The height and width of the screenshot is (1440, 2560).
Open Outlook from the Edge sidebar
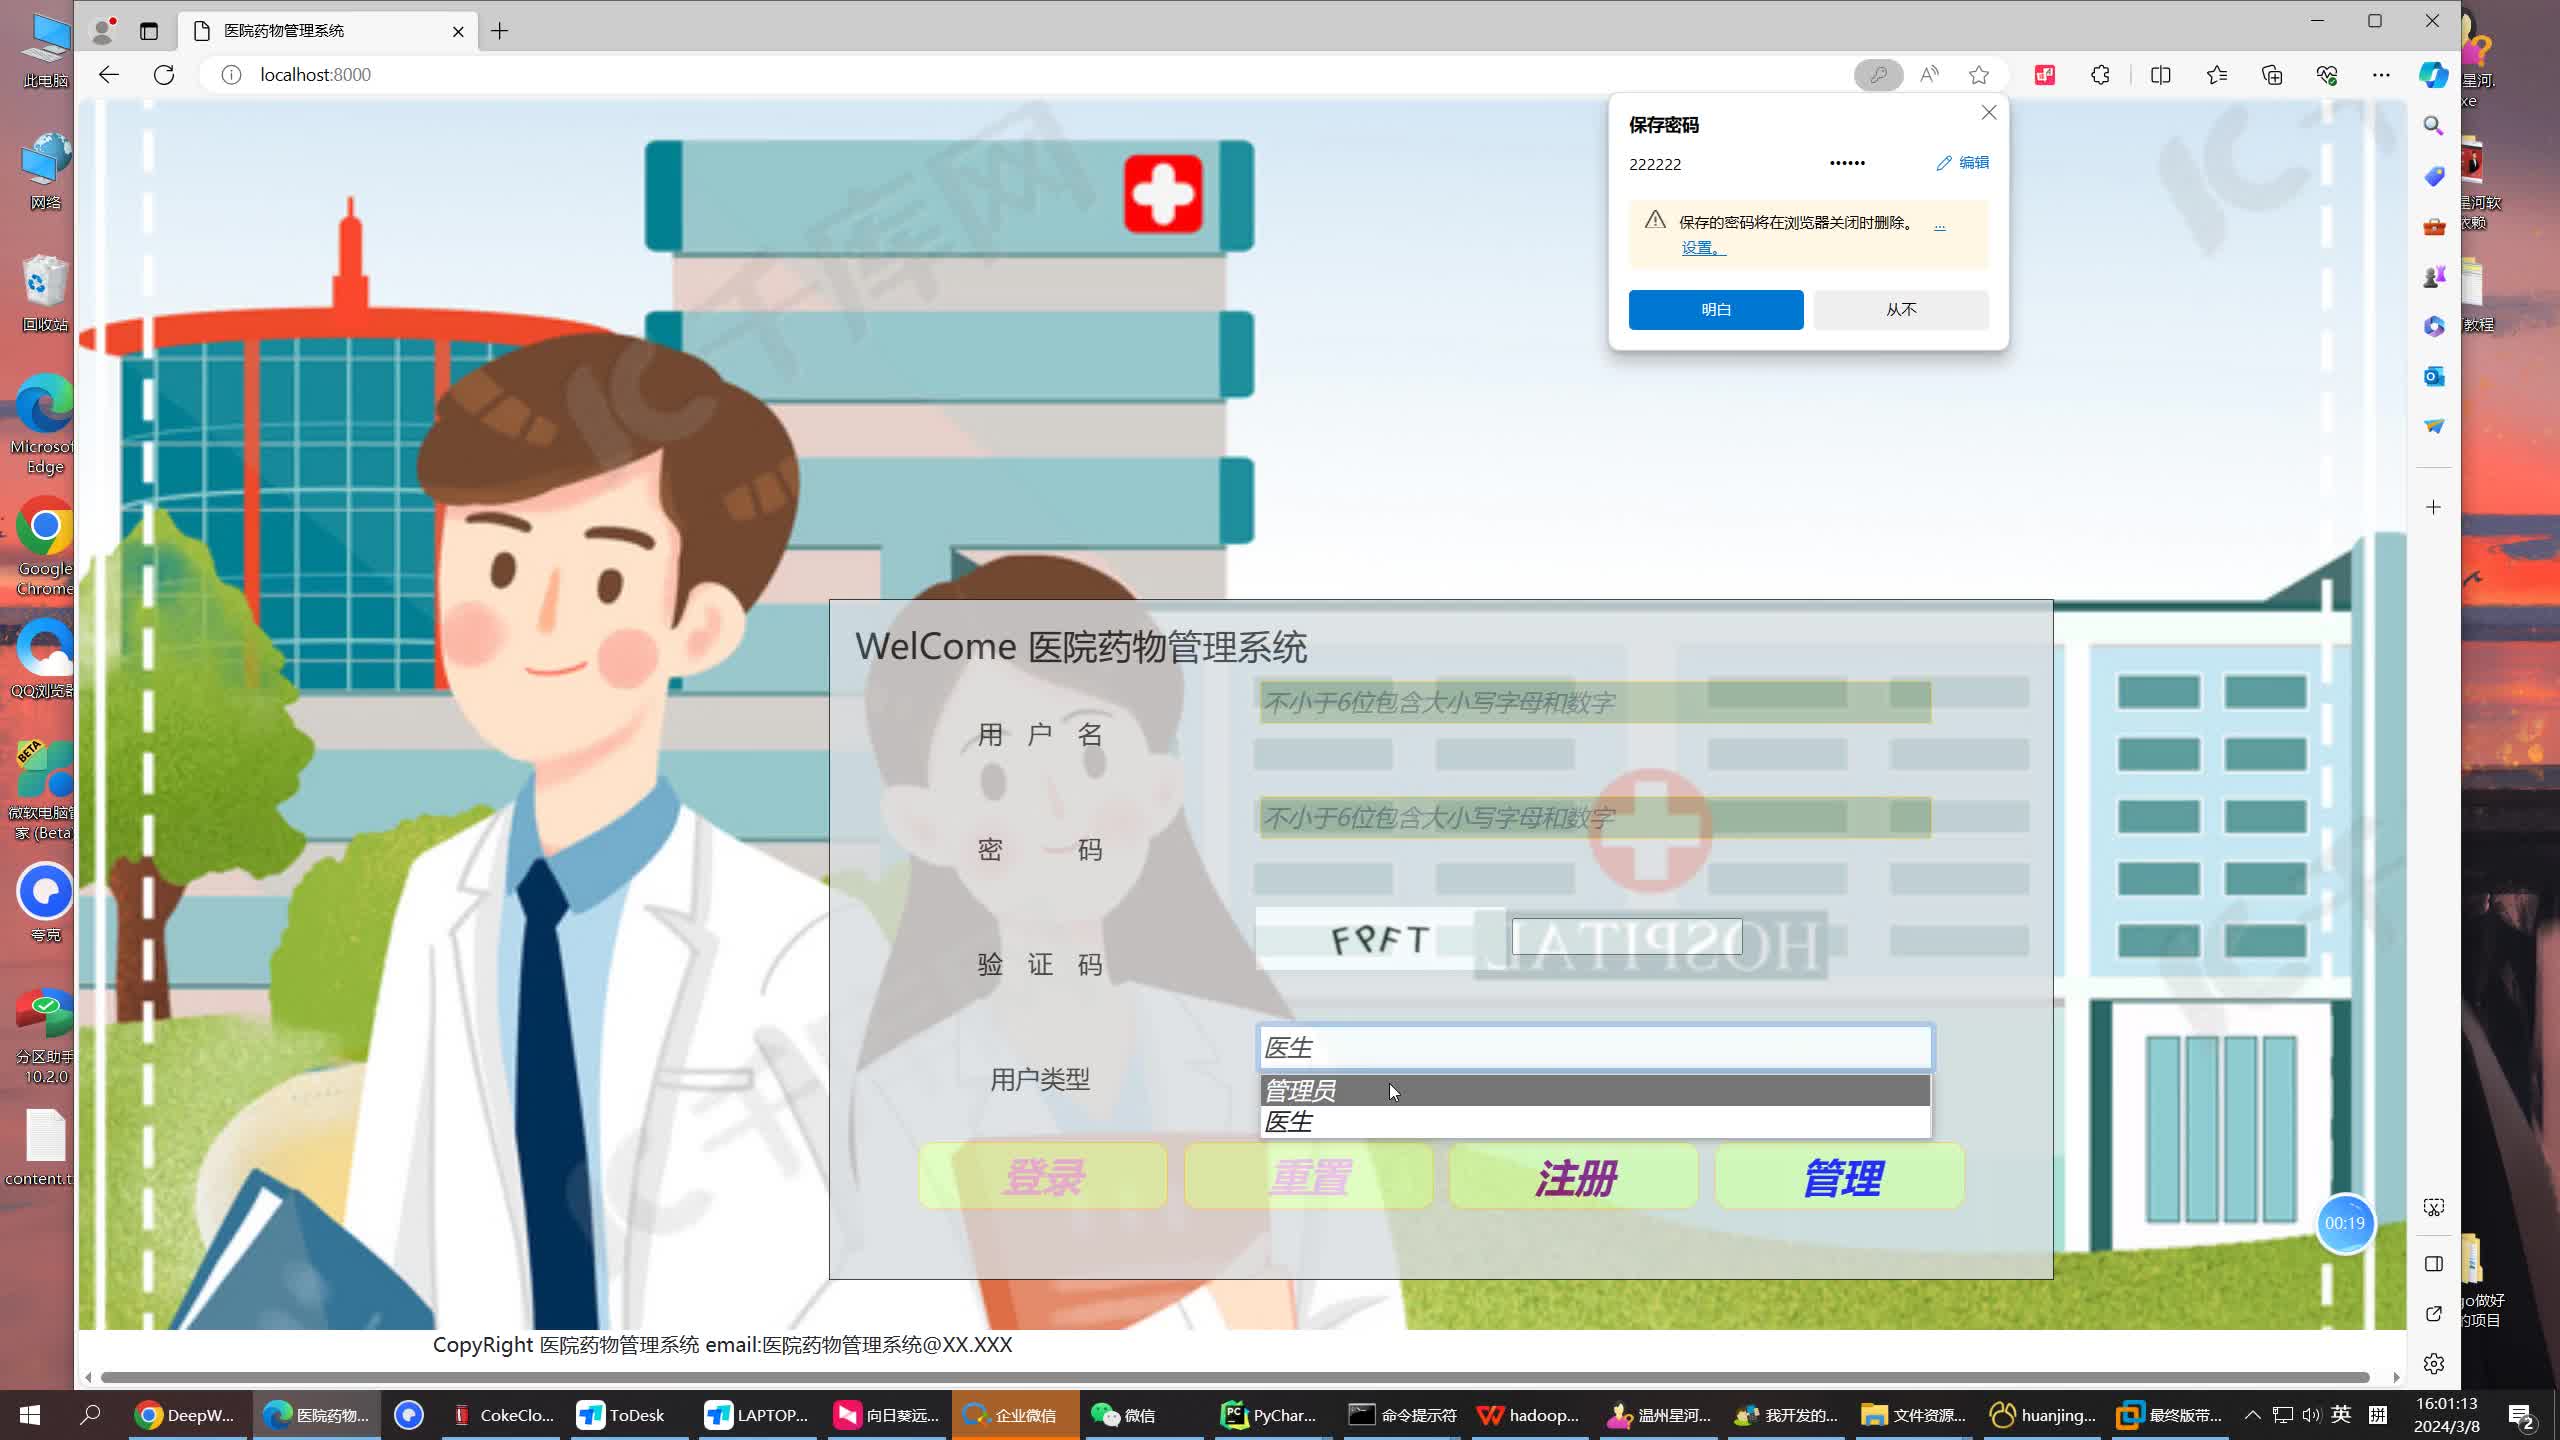[2434, 377]
